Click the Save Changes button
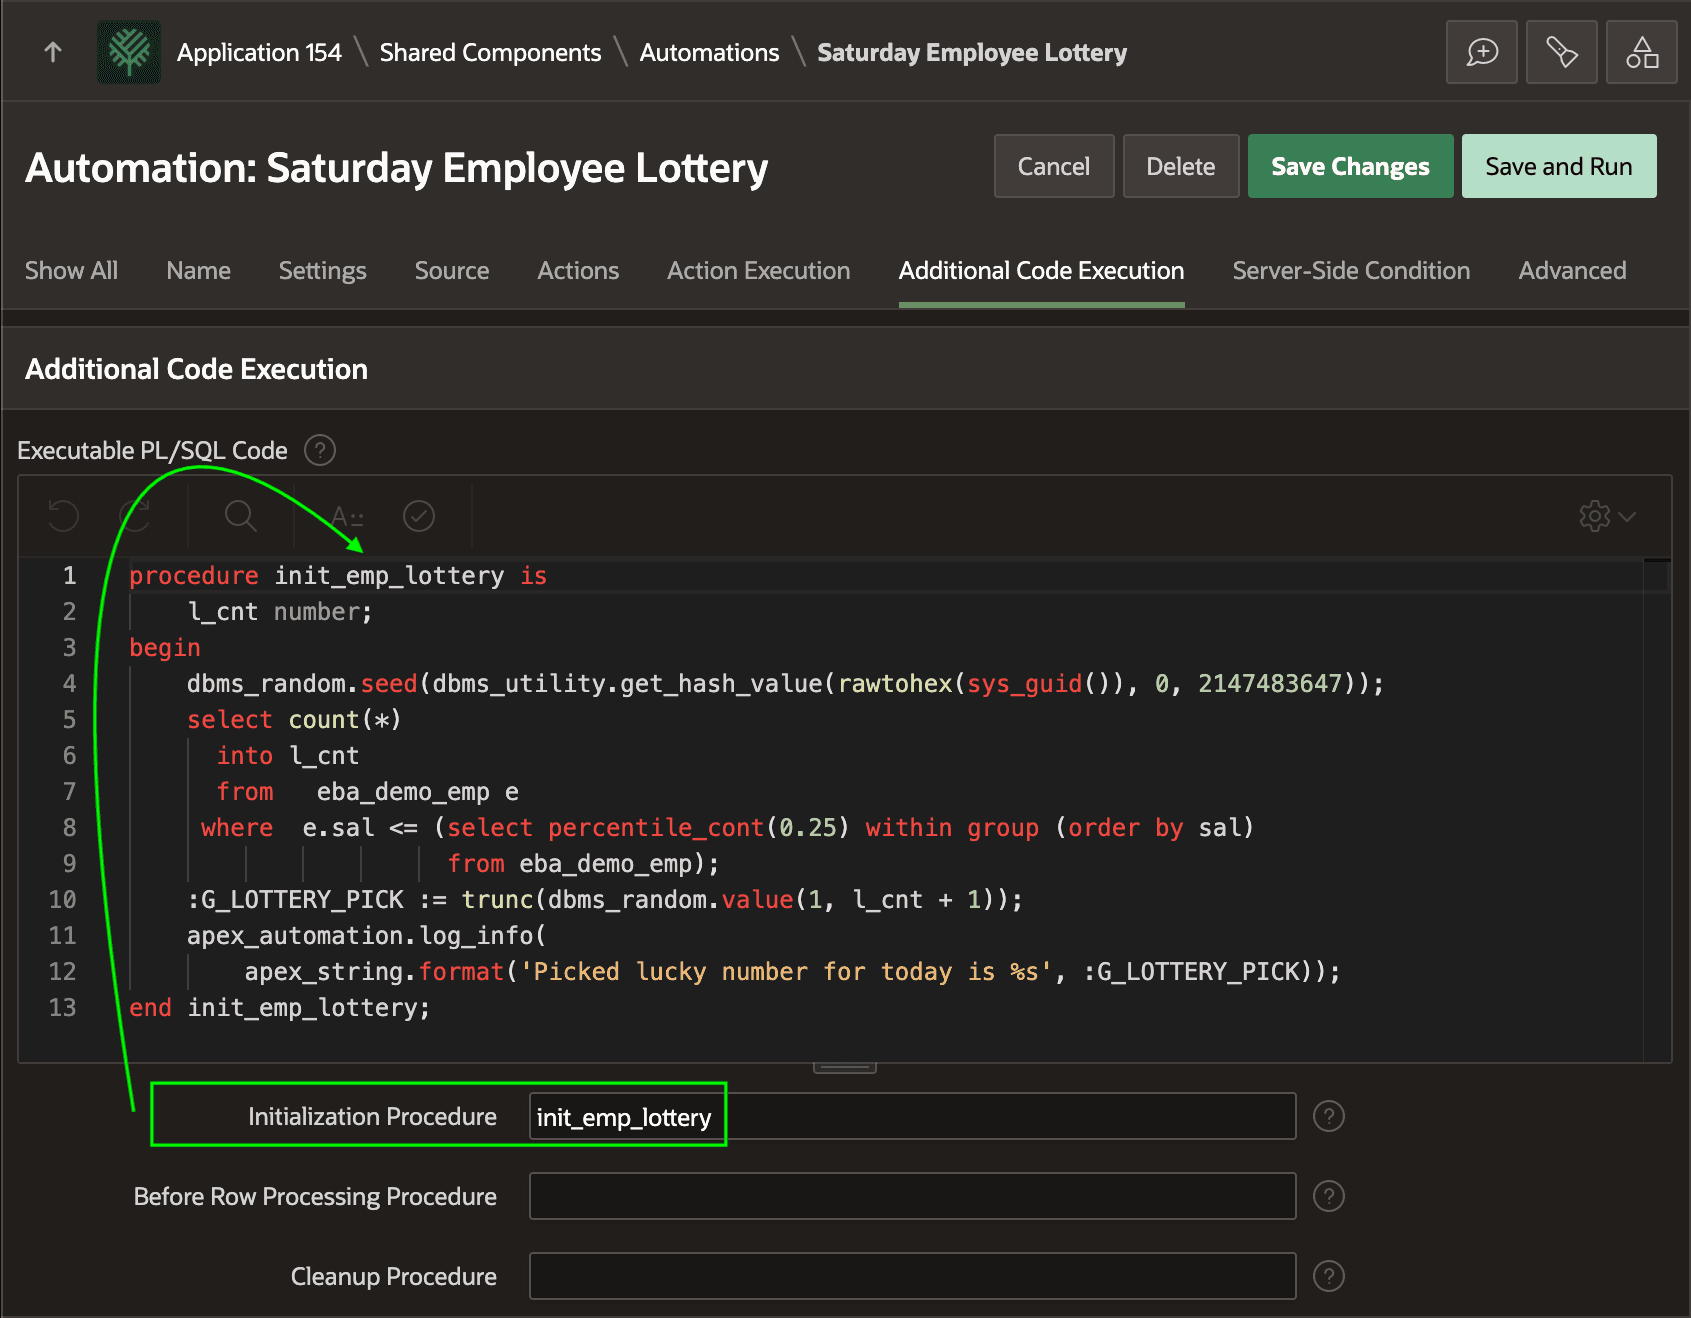The width and height of the screenshot is (1691, 1318). 1350,166
